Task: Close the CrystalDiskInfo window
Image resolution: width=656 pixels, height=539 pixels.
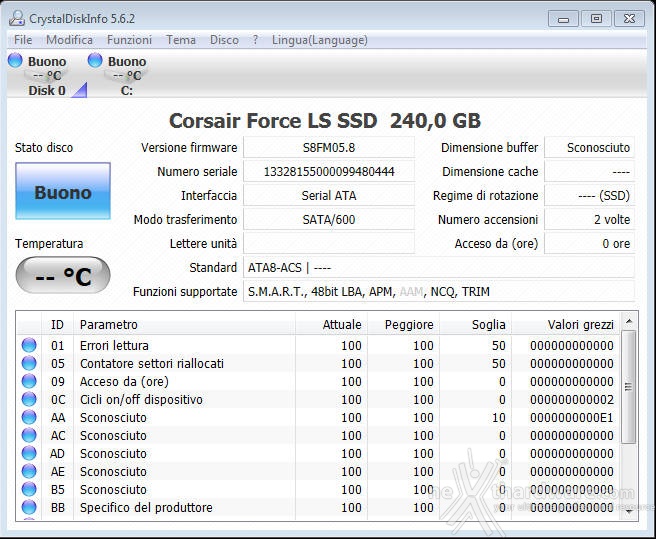Action: pyautogui.click(x=629, y=19)
